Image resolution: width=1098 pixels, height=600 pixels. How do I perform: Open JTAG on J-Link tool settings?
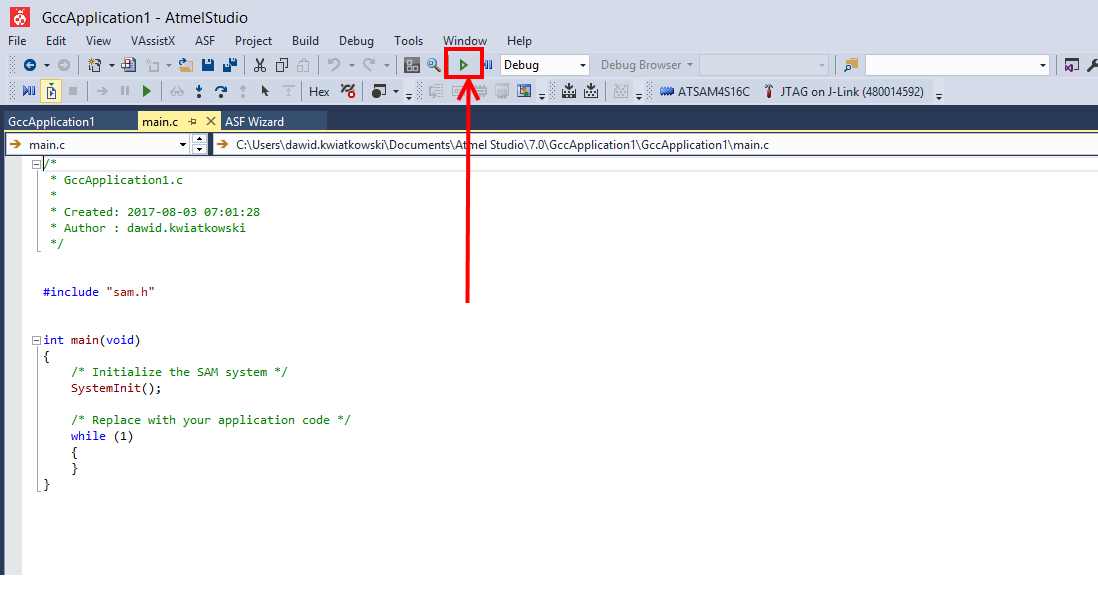(x=844, y=92)
